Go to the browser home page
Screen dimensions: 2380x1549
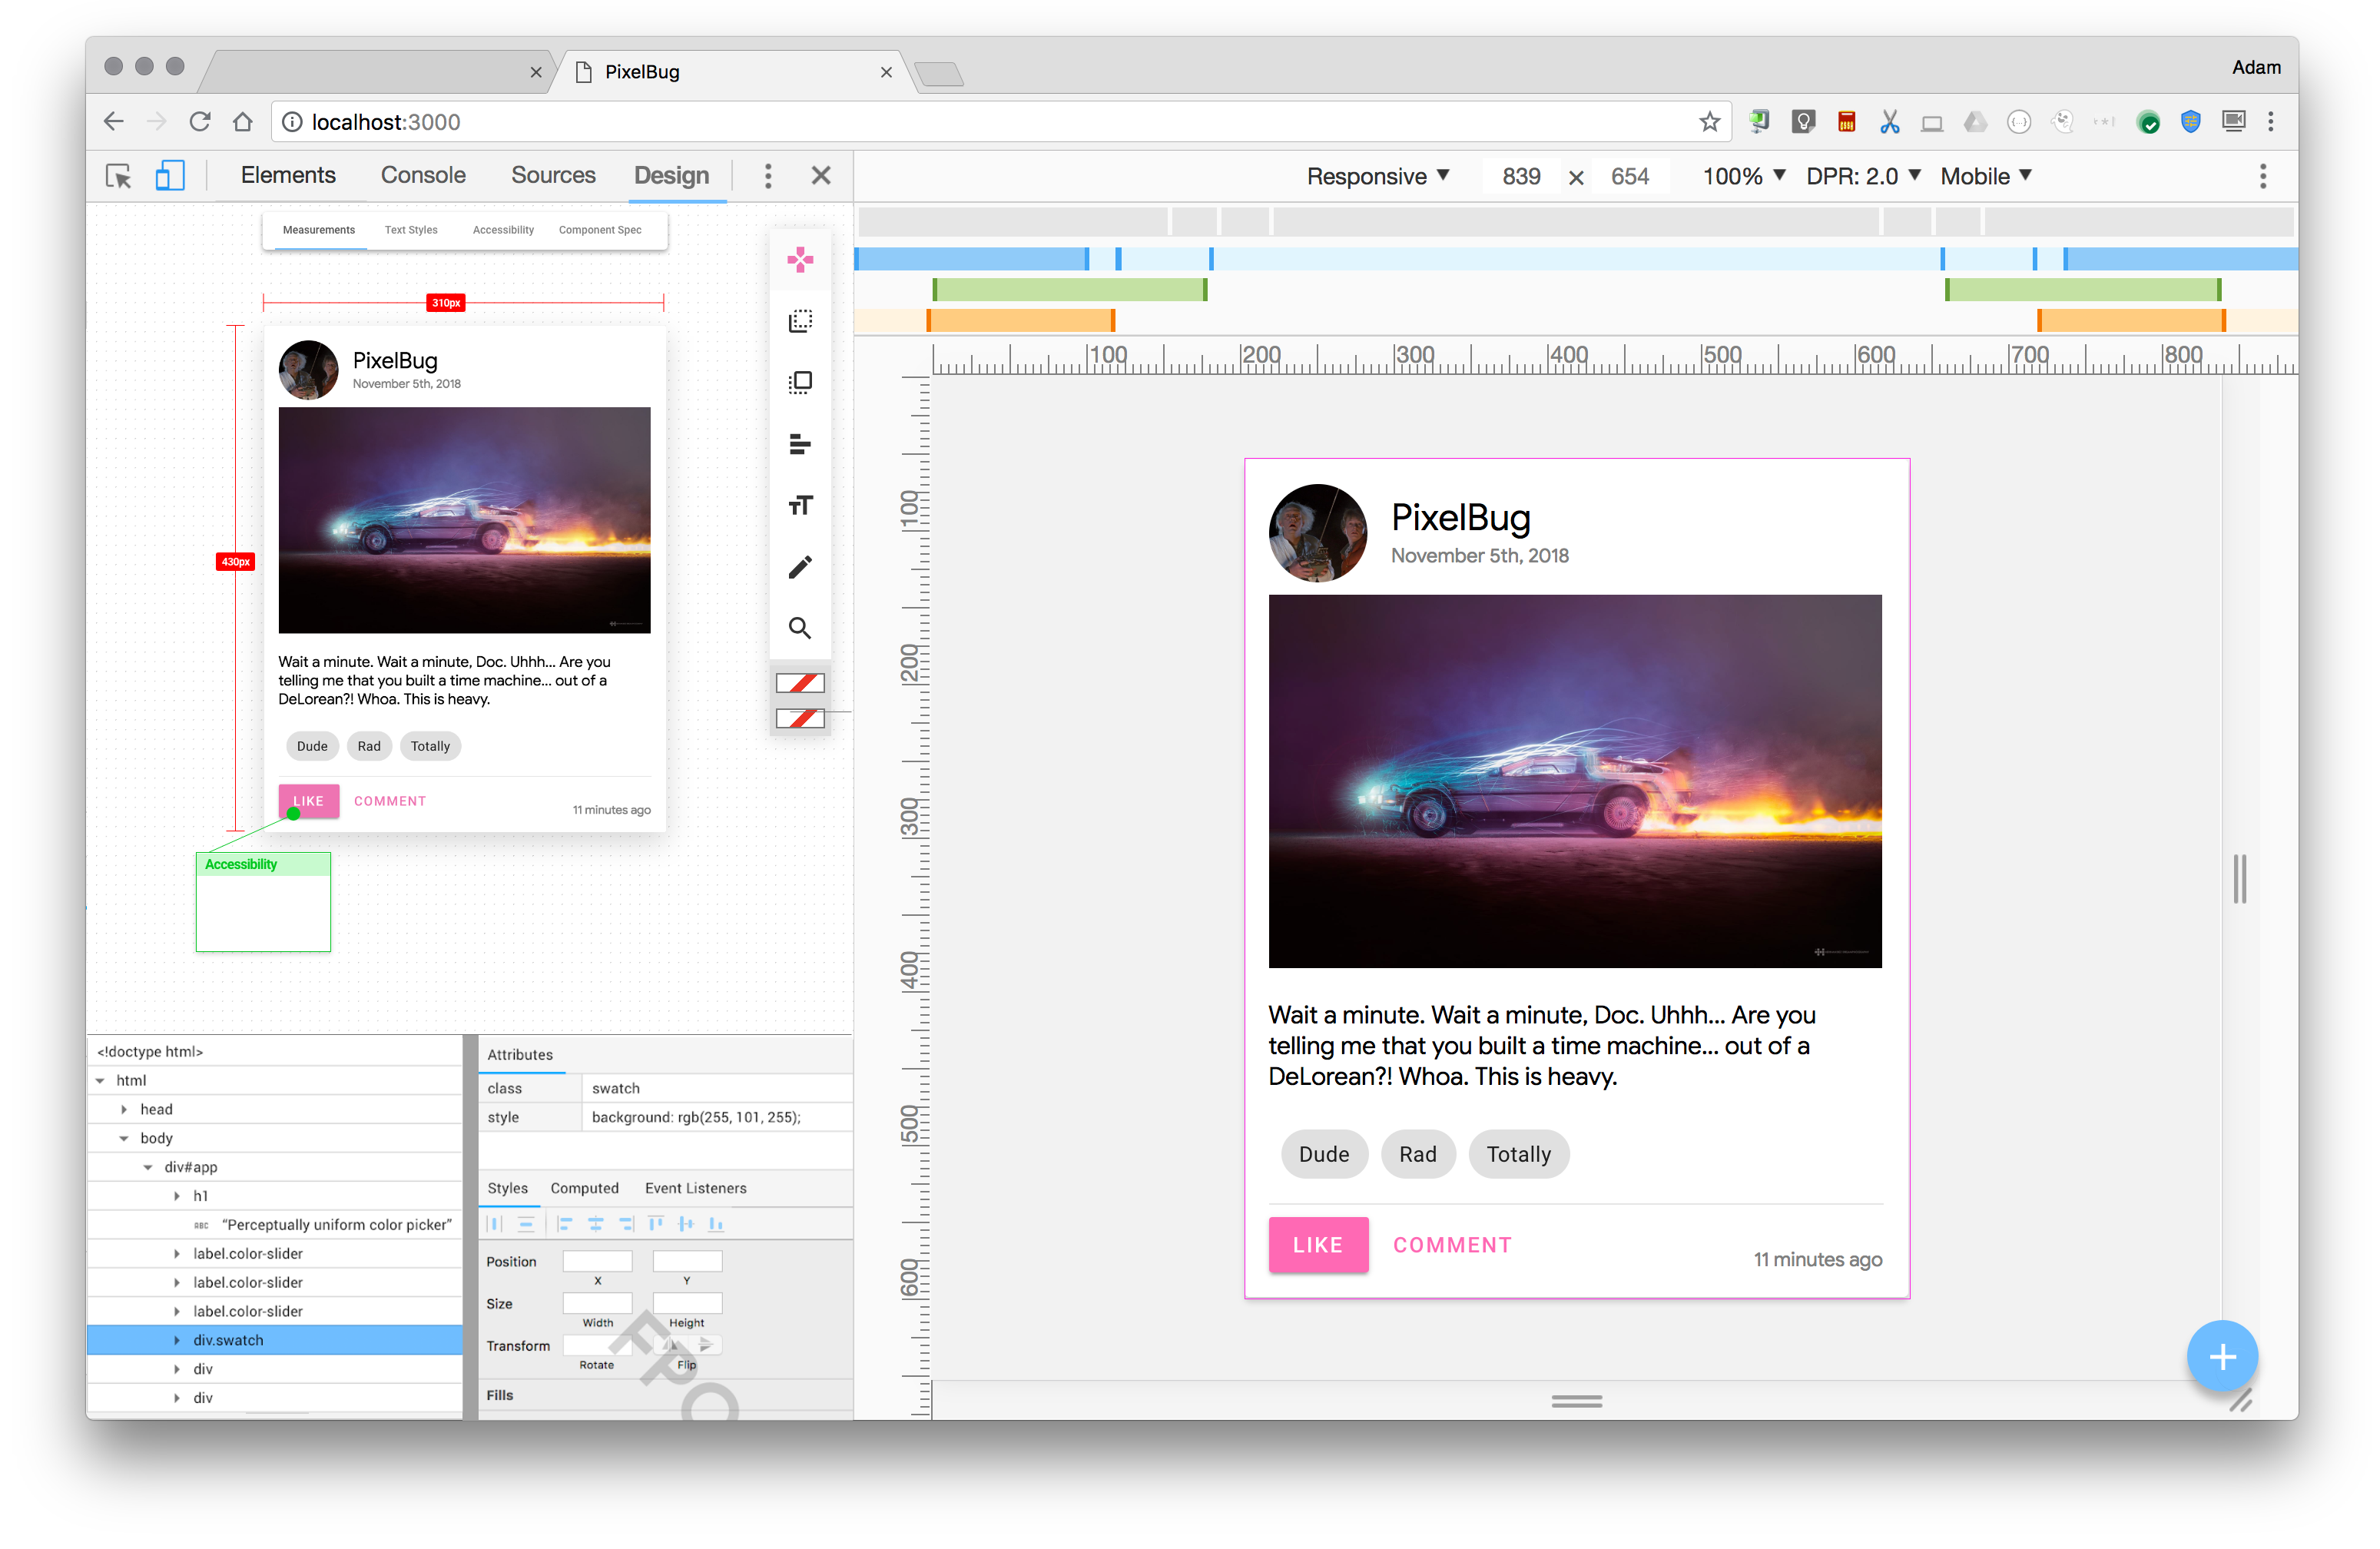pyautogui.click(x=243, y=122)
